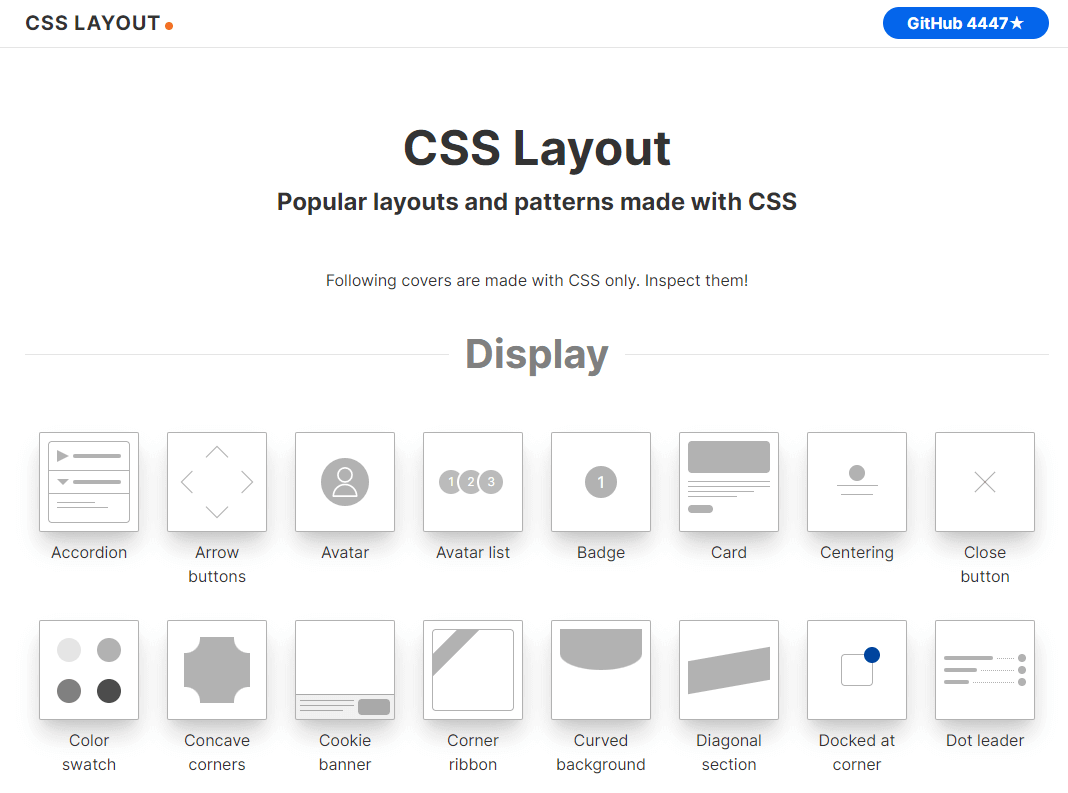Open the Docked at corner cover
1068x793 pixels.
pyautogui.click(x=857, y=670)
